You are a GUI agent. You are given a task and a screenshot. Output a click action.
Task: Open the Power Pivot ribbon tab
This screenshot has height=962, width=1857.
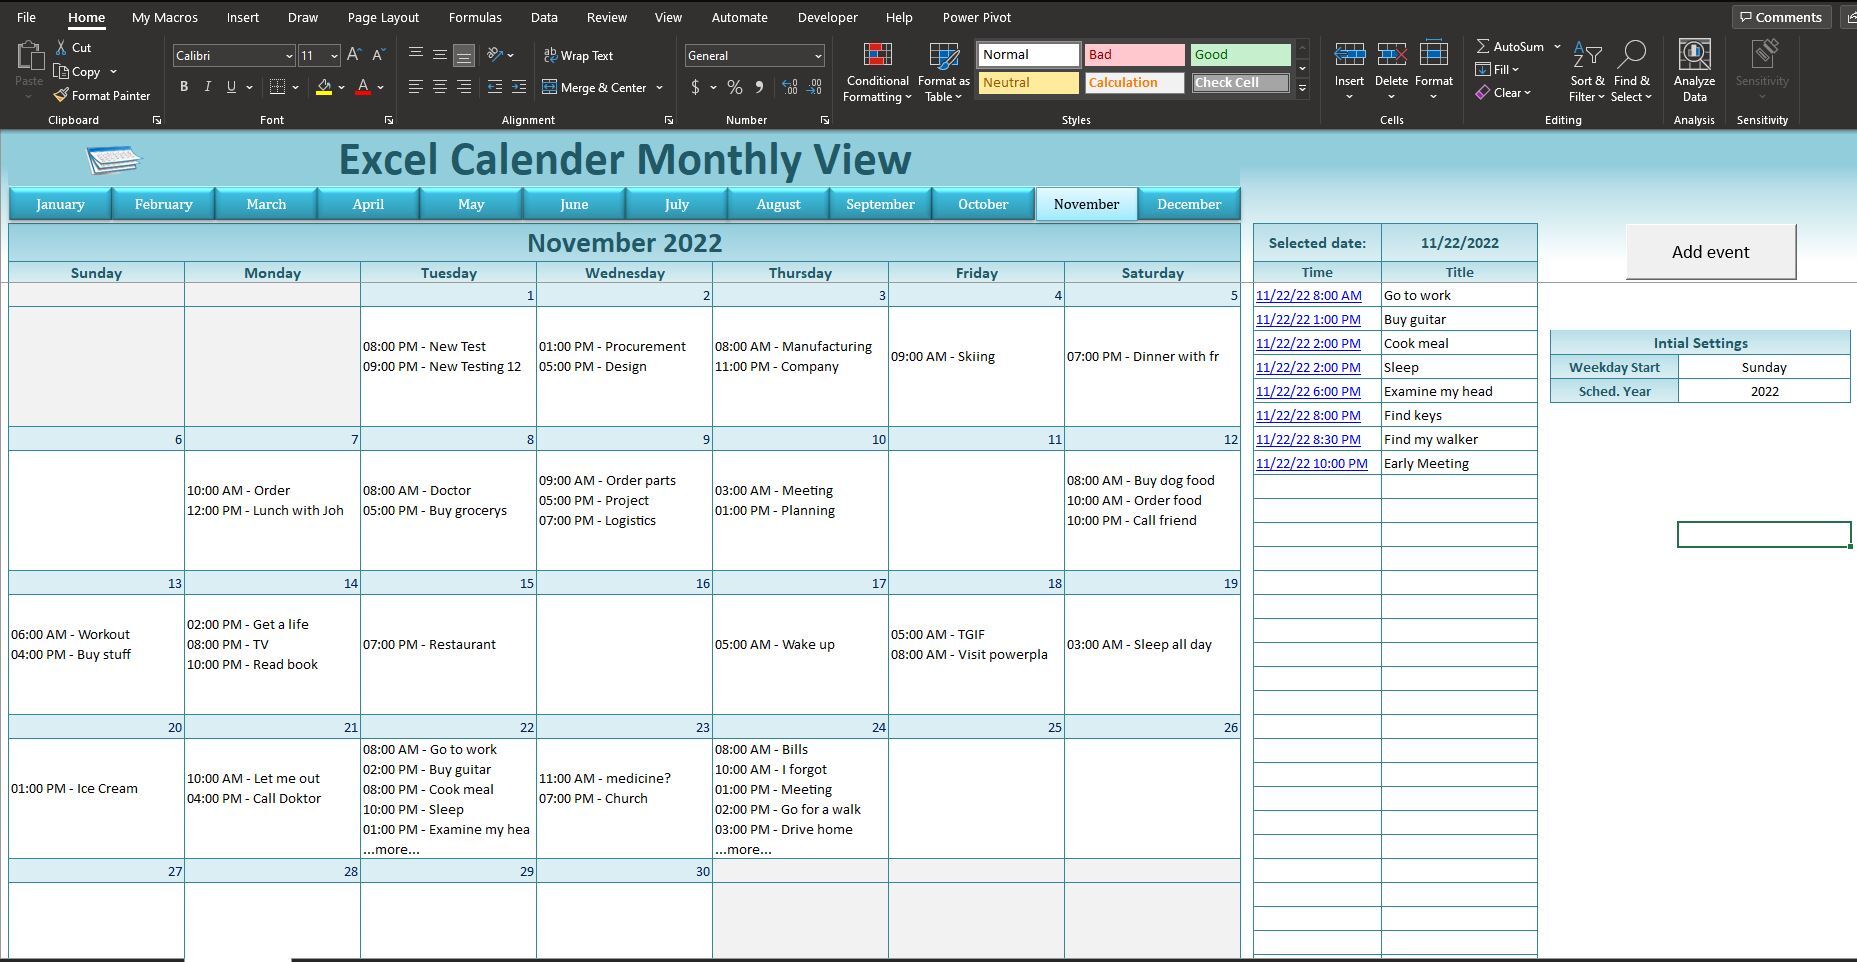click(976, 17)
